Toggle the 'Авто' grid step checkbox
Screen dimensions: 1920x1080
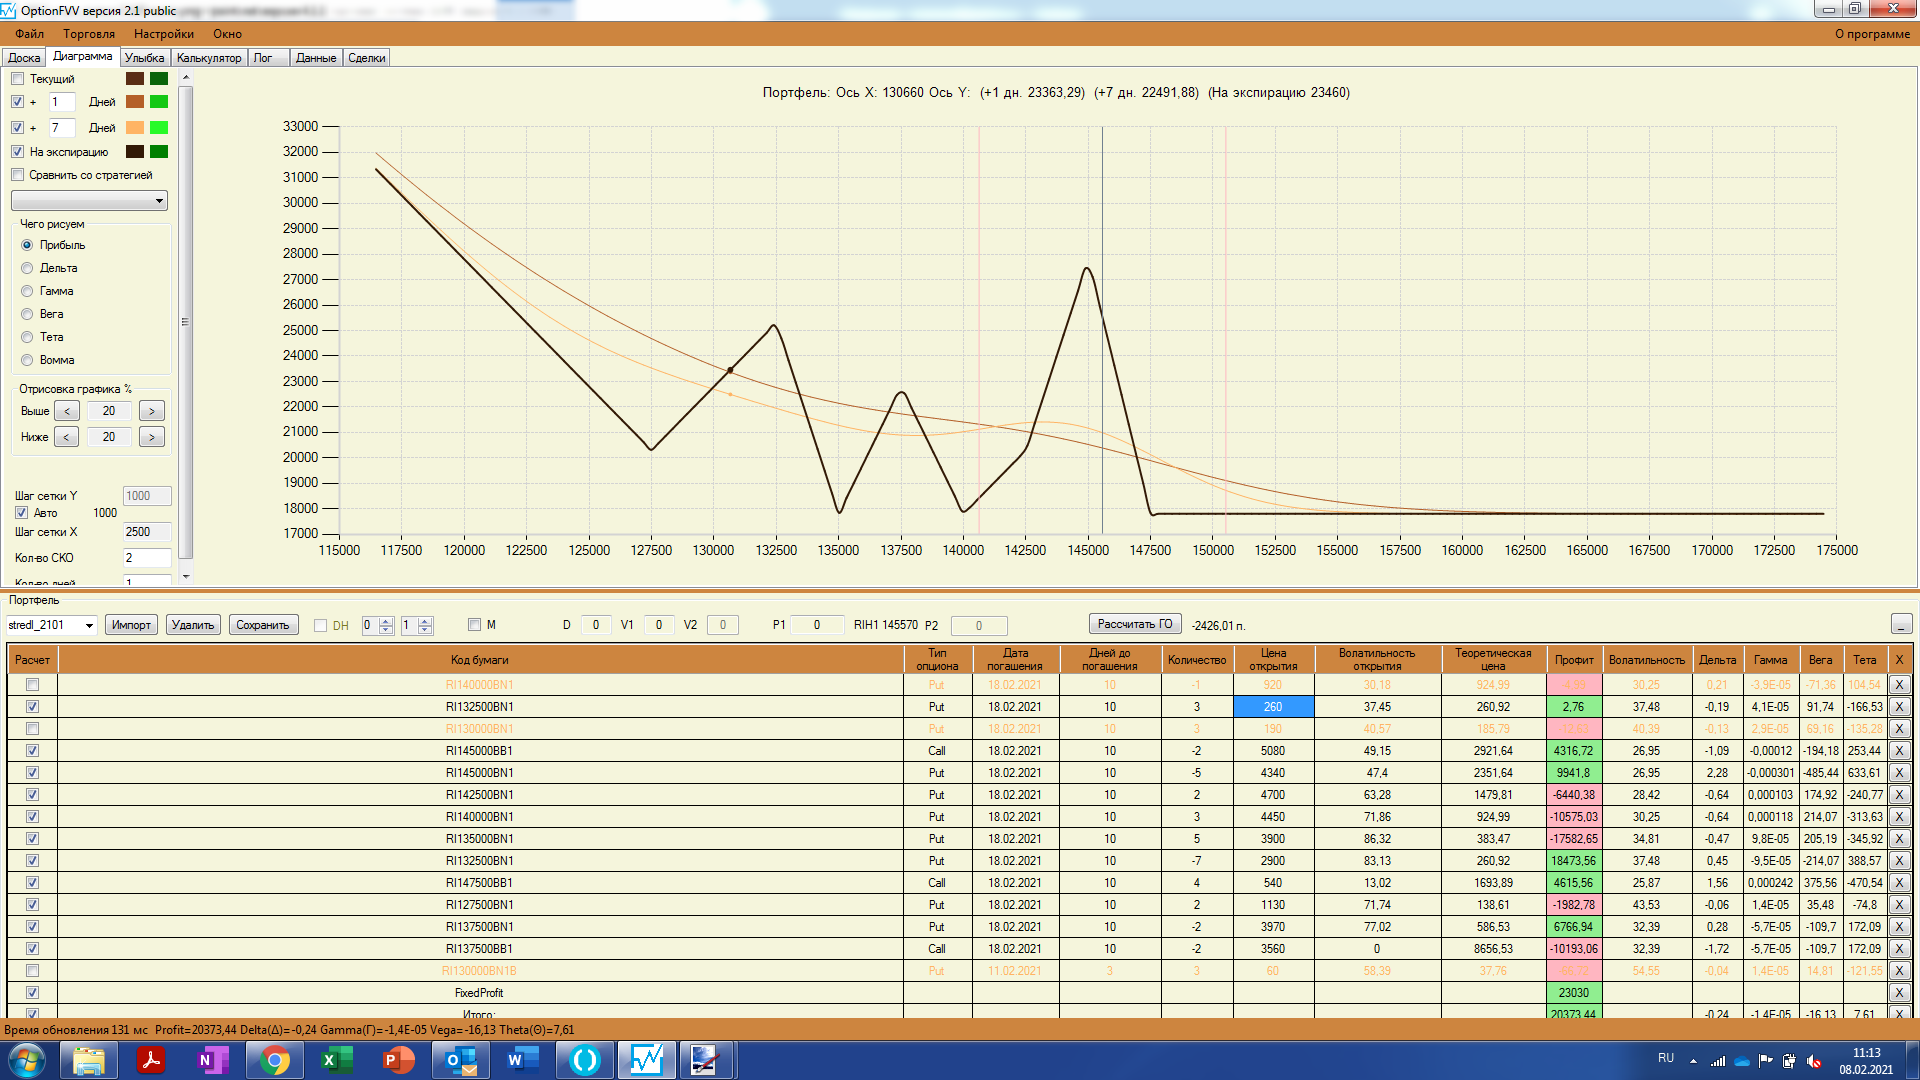tap(21, 513)
